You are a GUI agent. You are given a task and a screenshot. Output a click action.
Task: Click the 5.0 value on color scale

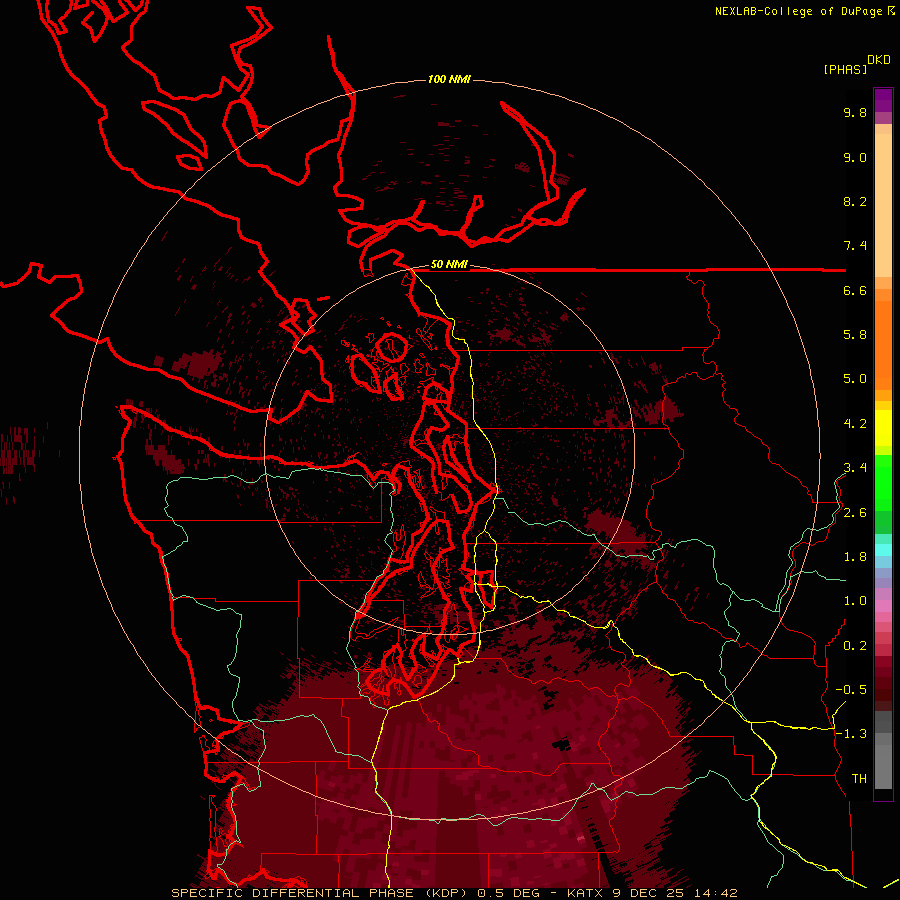(x=855, y=379)
